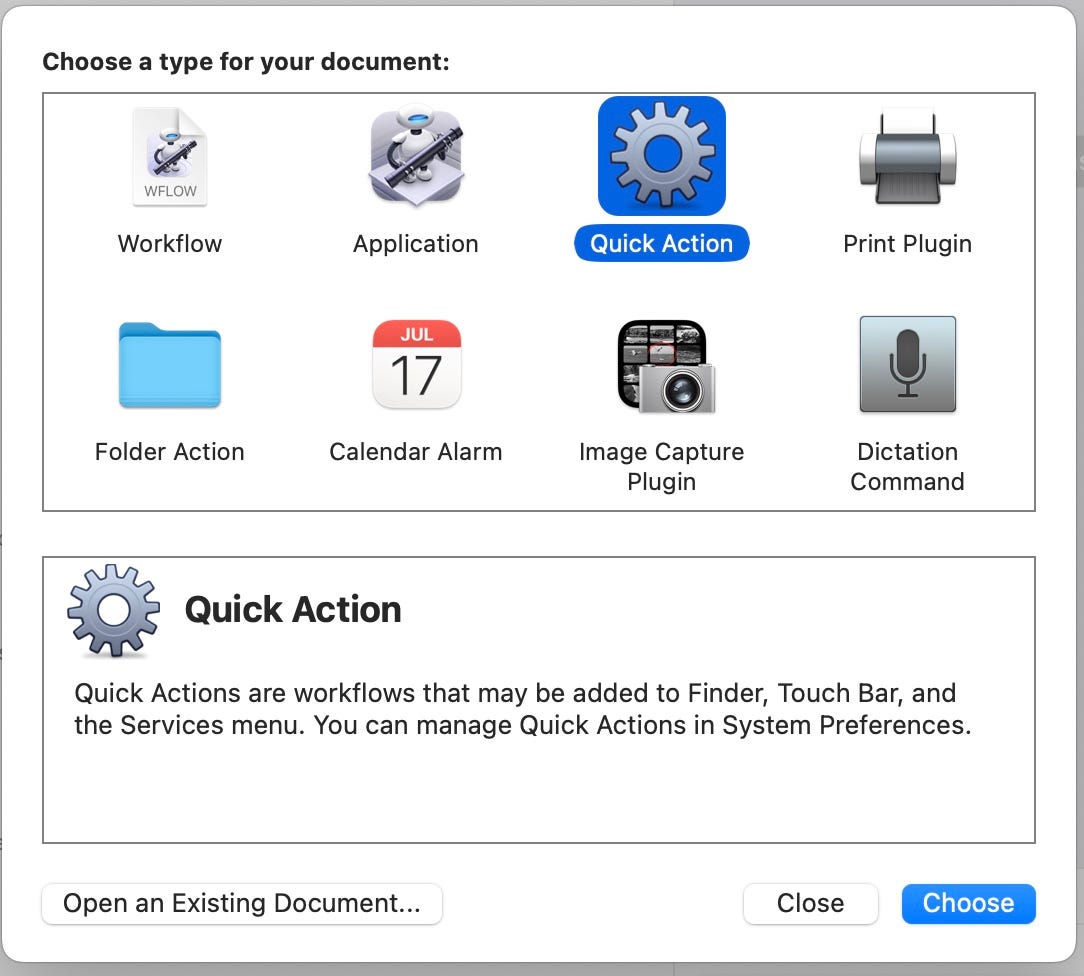Click the Application label text
This screenshot has width=1084, height=976.
coord(415,243)
